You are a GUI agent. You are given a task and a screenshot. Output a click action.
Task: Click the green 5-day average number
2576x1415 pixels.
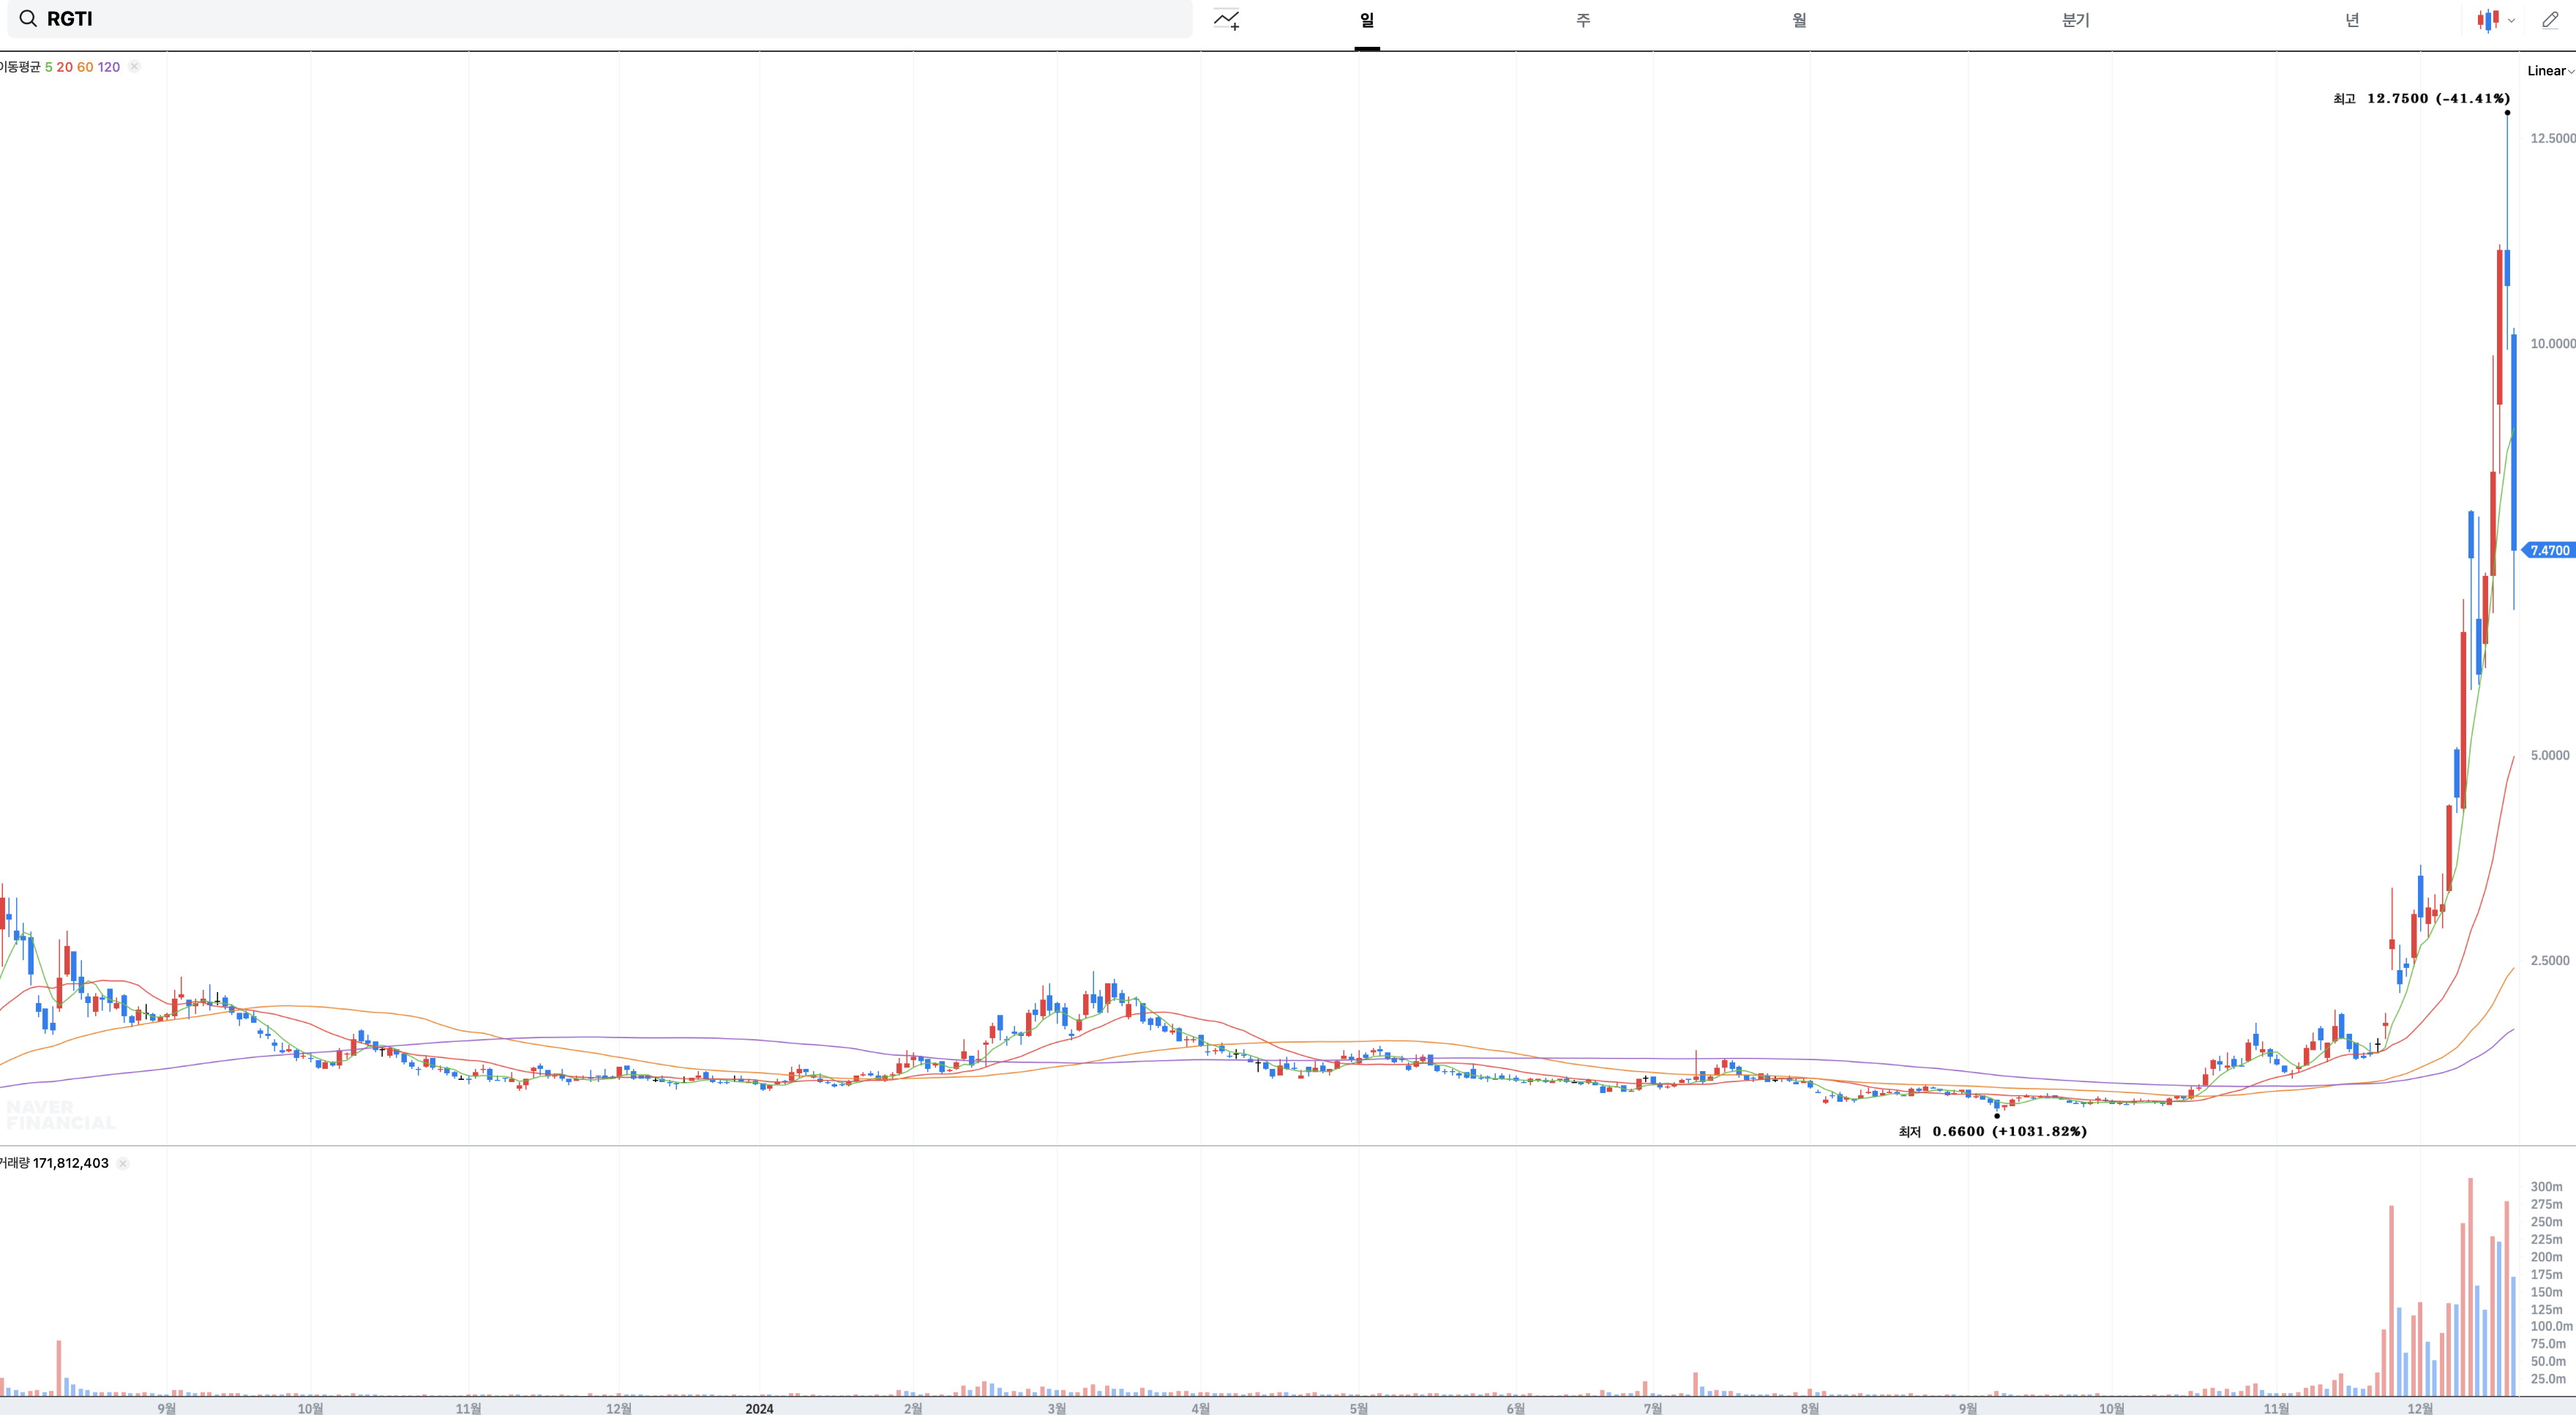[48, 67]
